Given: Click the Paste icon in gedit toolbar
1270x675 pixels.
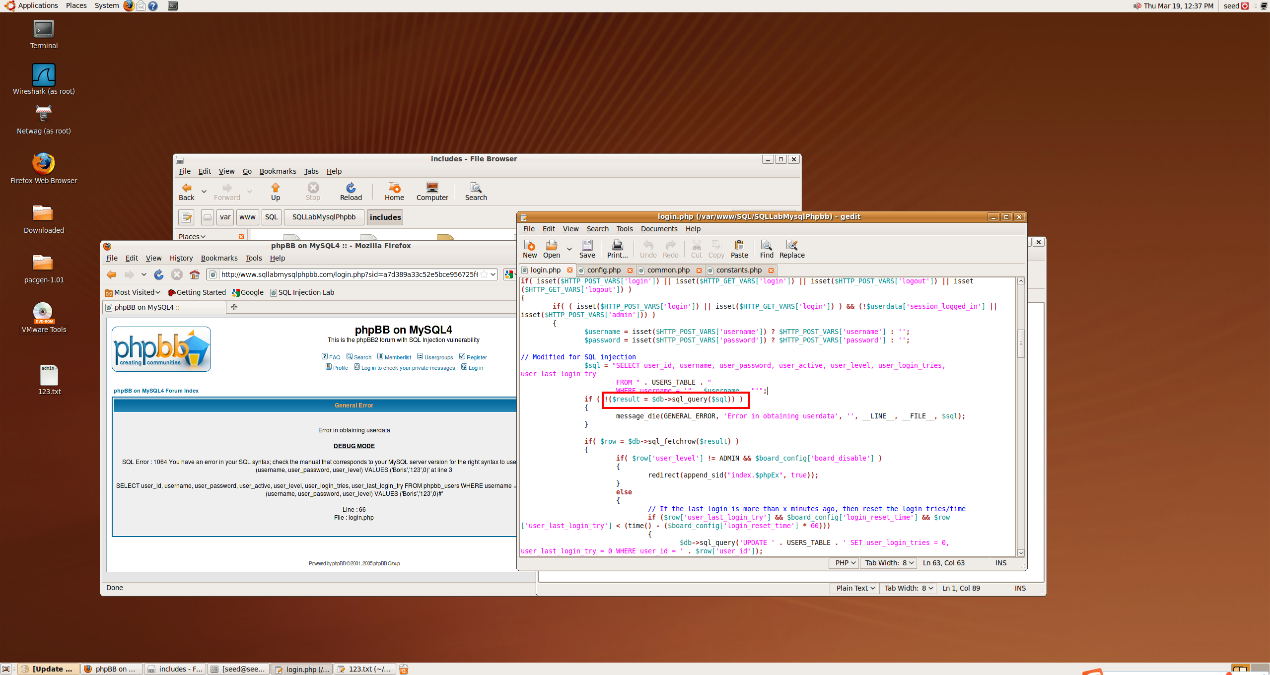Looking at the screenshot, I should click(x=739, y=248).
